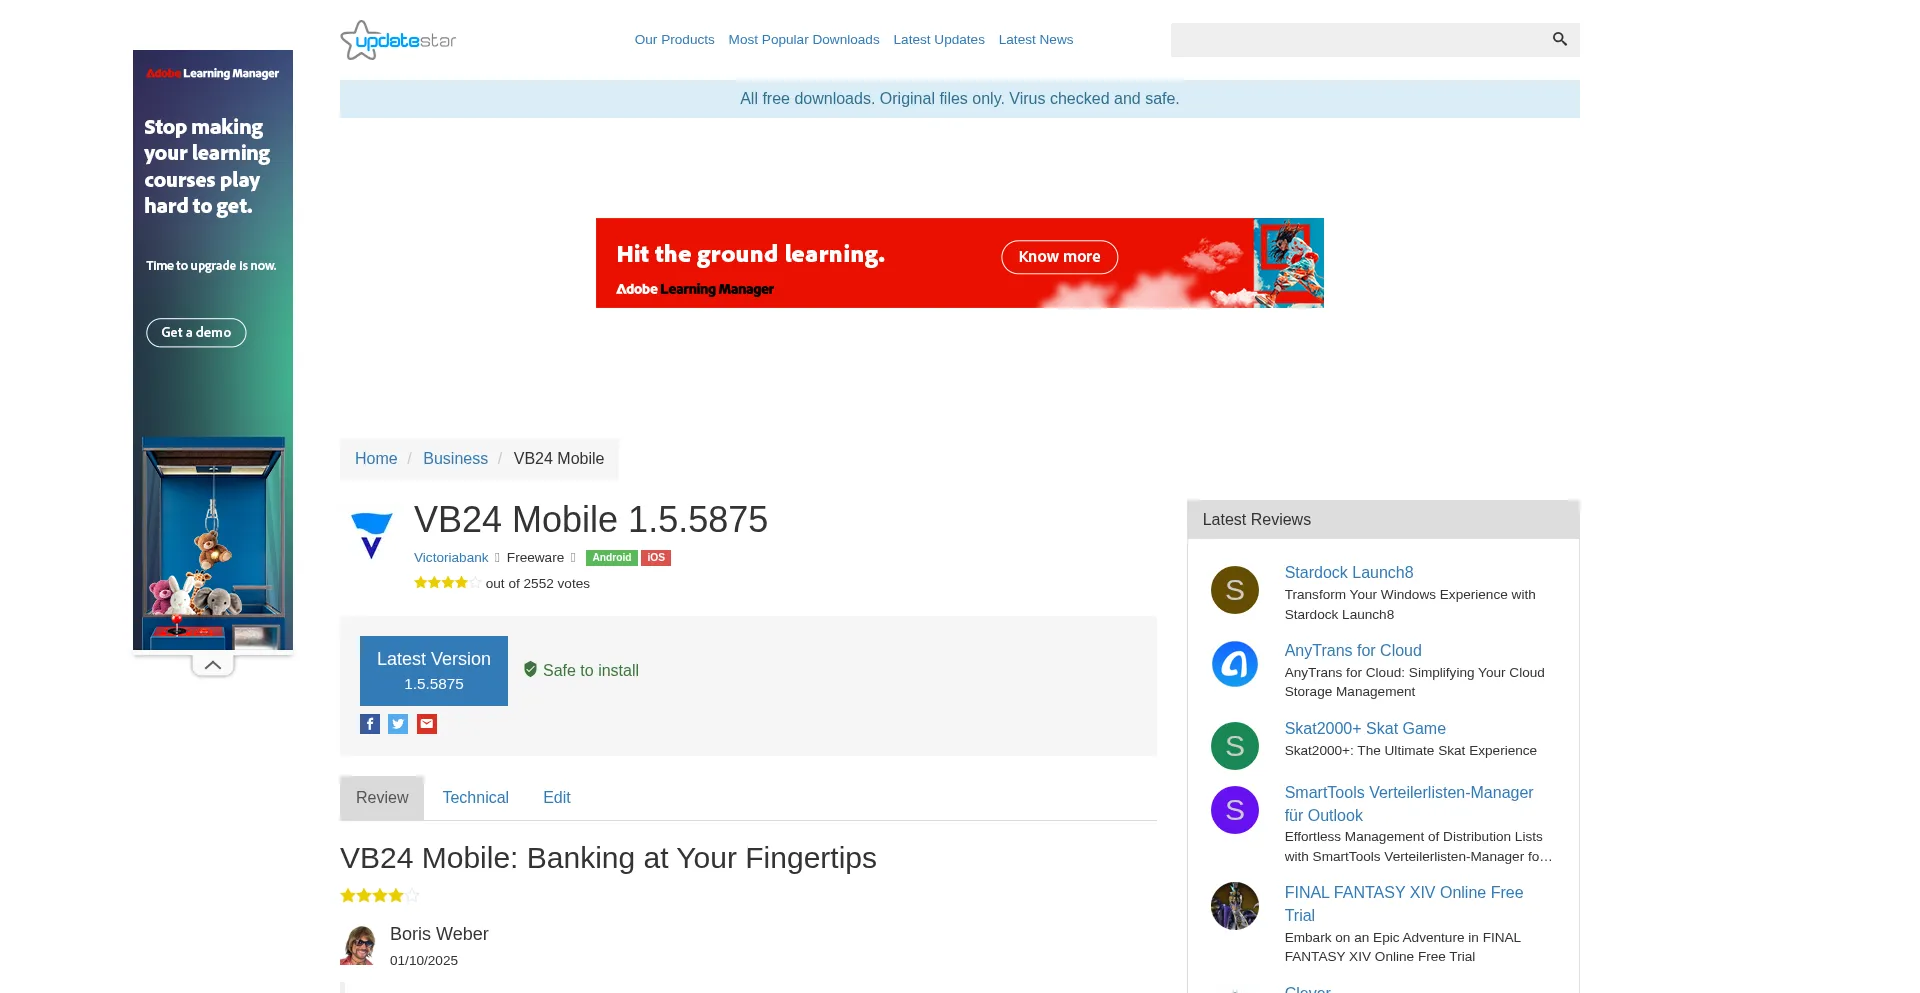
Task: Click the 'All free downloads' notice bar
Action: (x=960, y=99)
